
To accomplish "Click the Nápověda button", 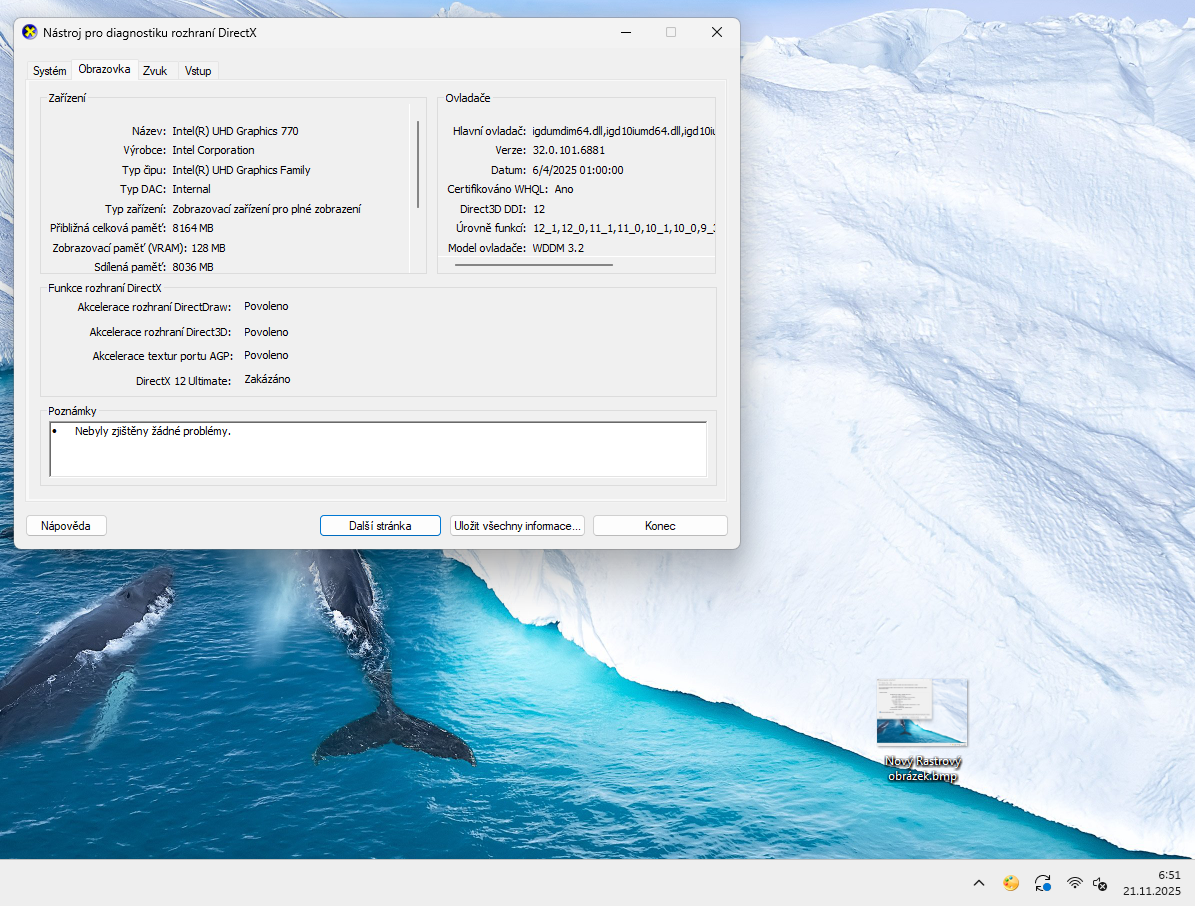I will point(66,525).
